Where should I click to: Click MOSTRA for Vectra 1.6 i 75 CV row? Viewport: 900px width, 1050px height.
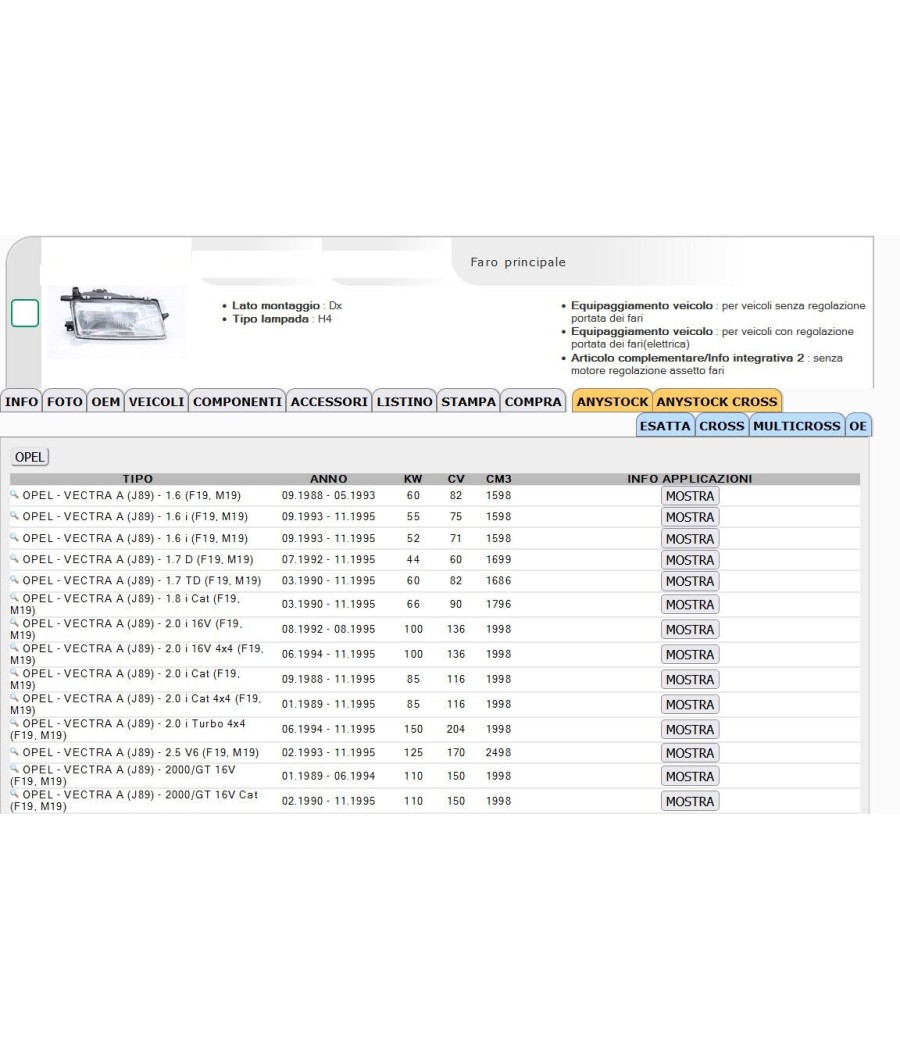coord(690,517)
